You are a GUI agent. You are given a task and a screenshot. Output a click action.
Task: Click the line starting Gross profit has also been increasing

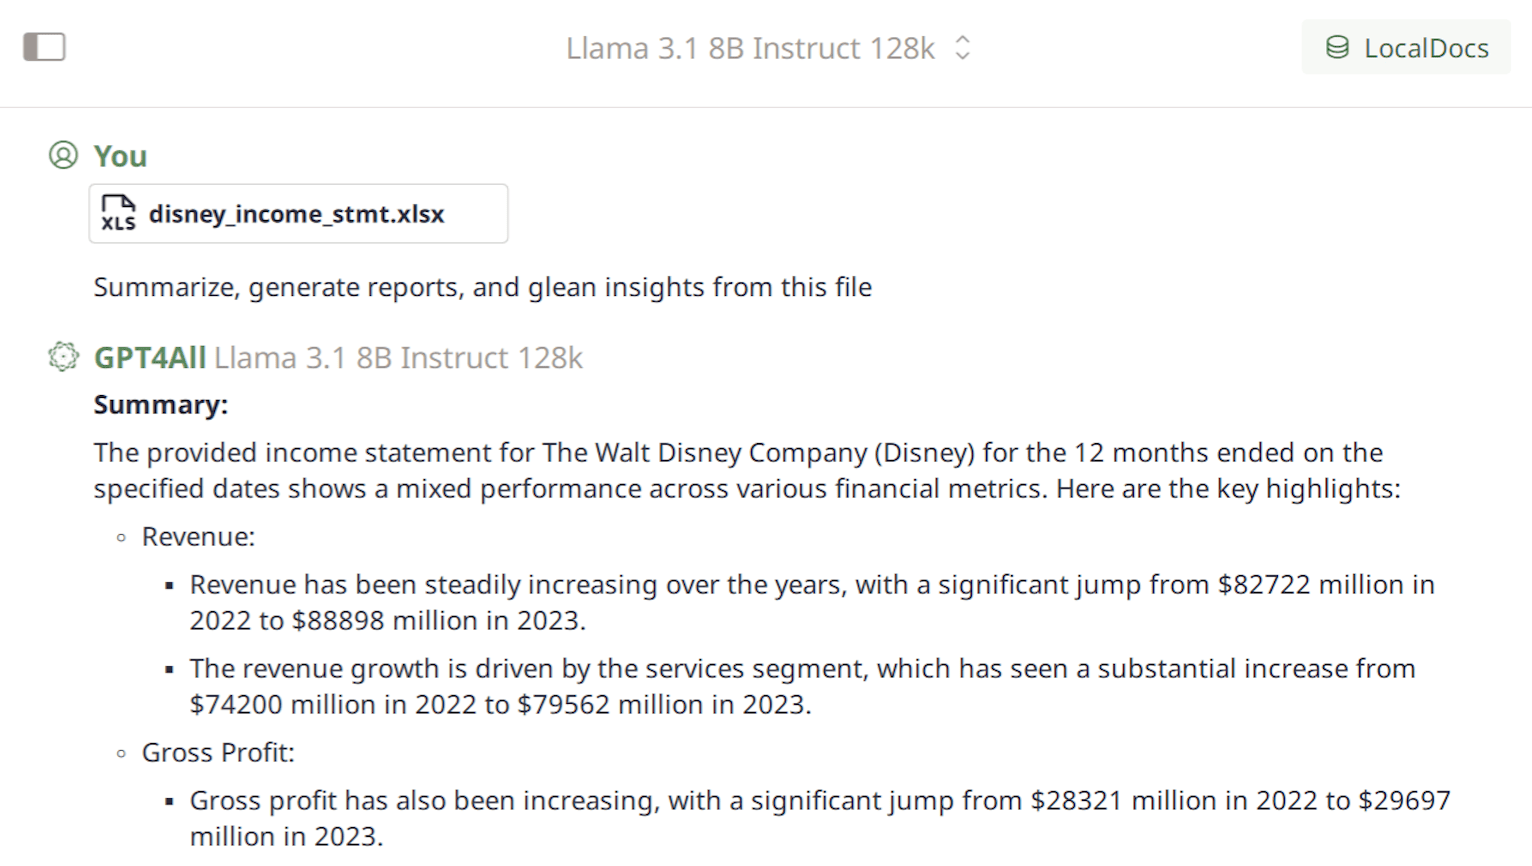[x=820, y=801]
